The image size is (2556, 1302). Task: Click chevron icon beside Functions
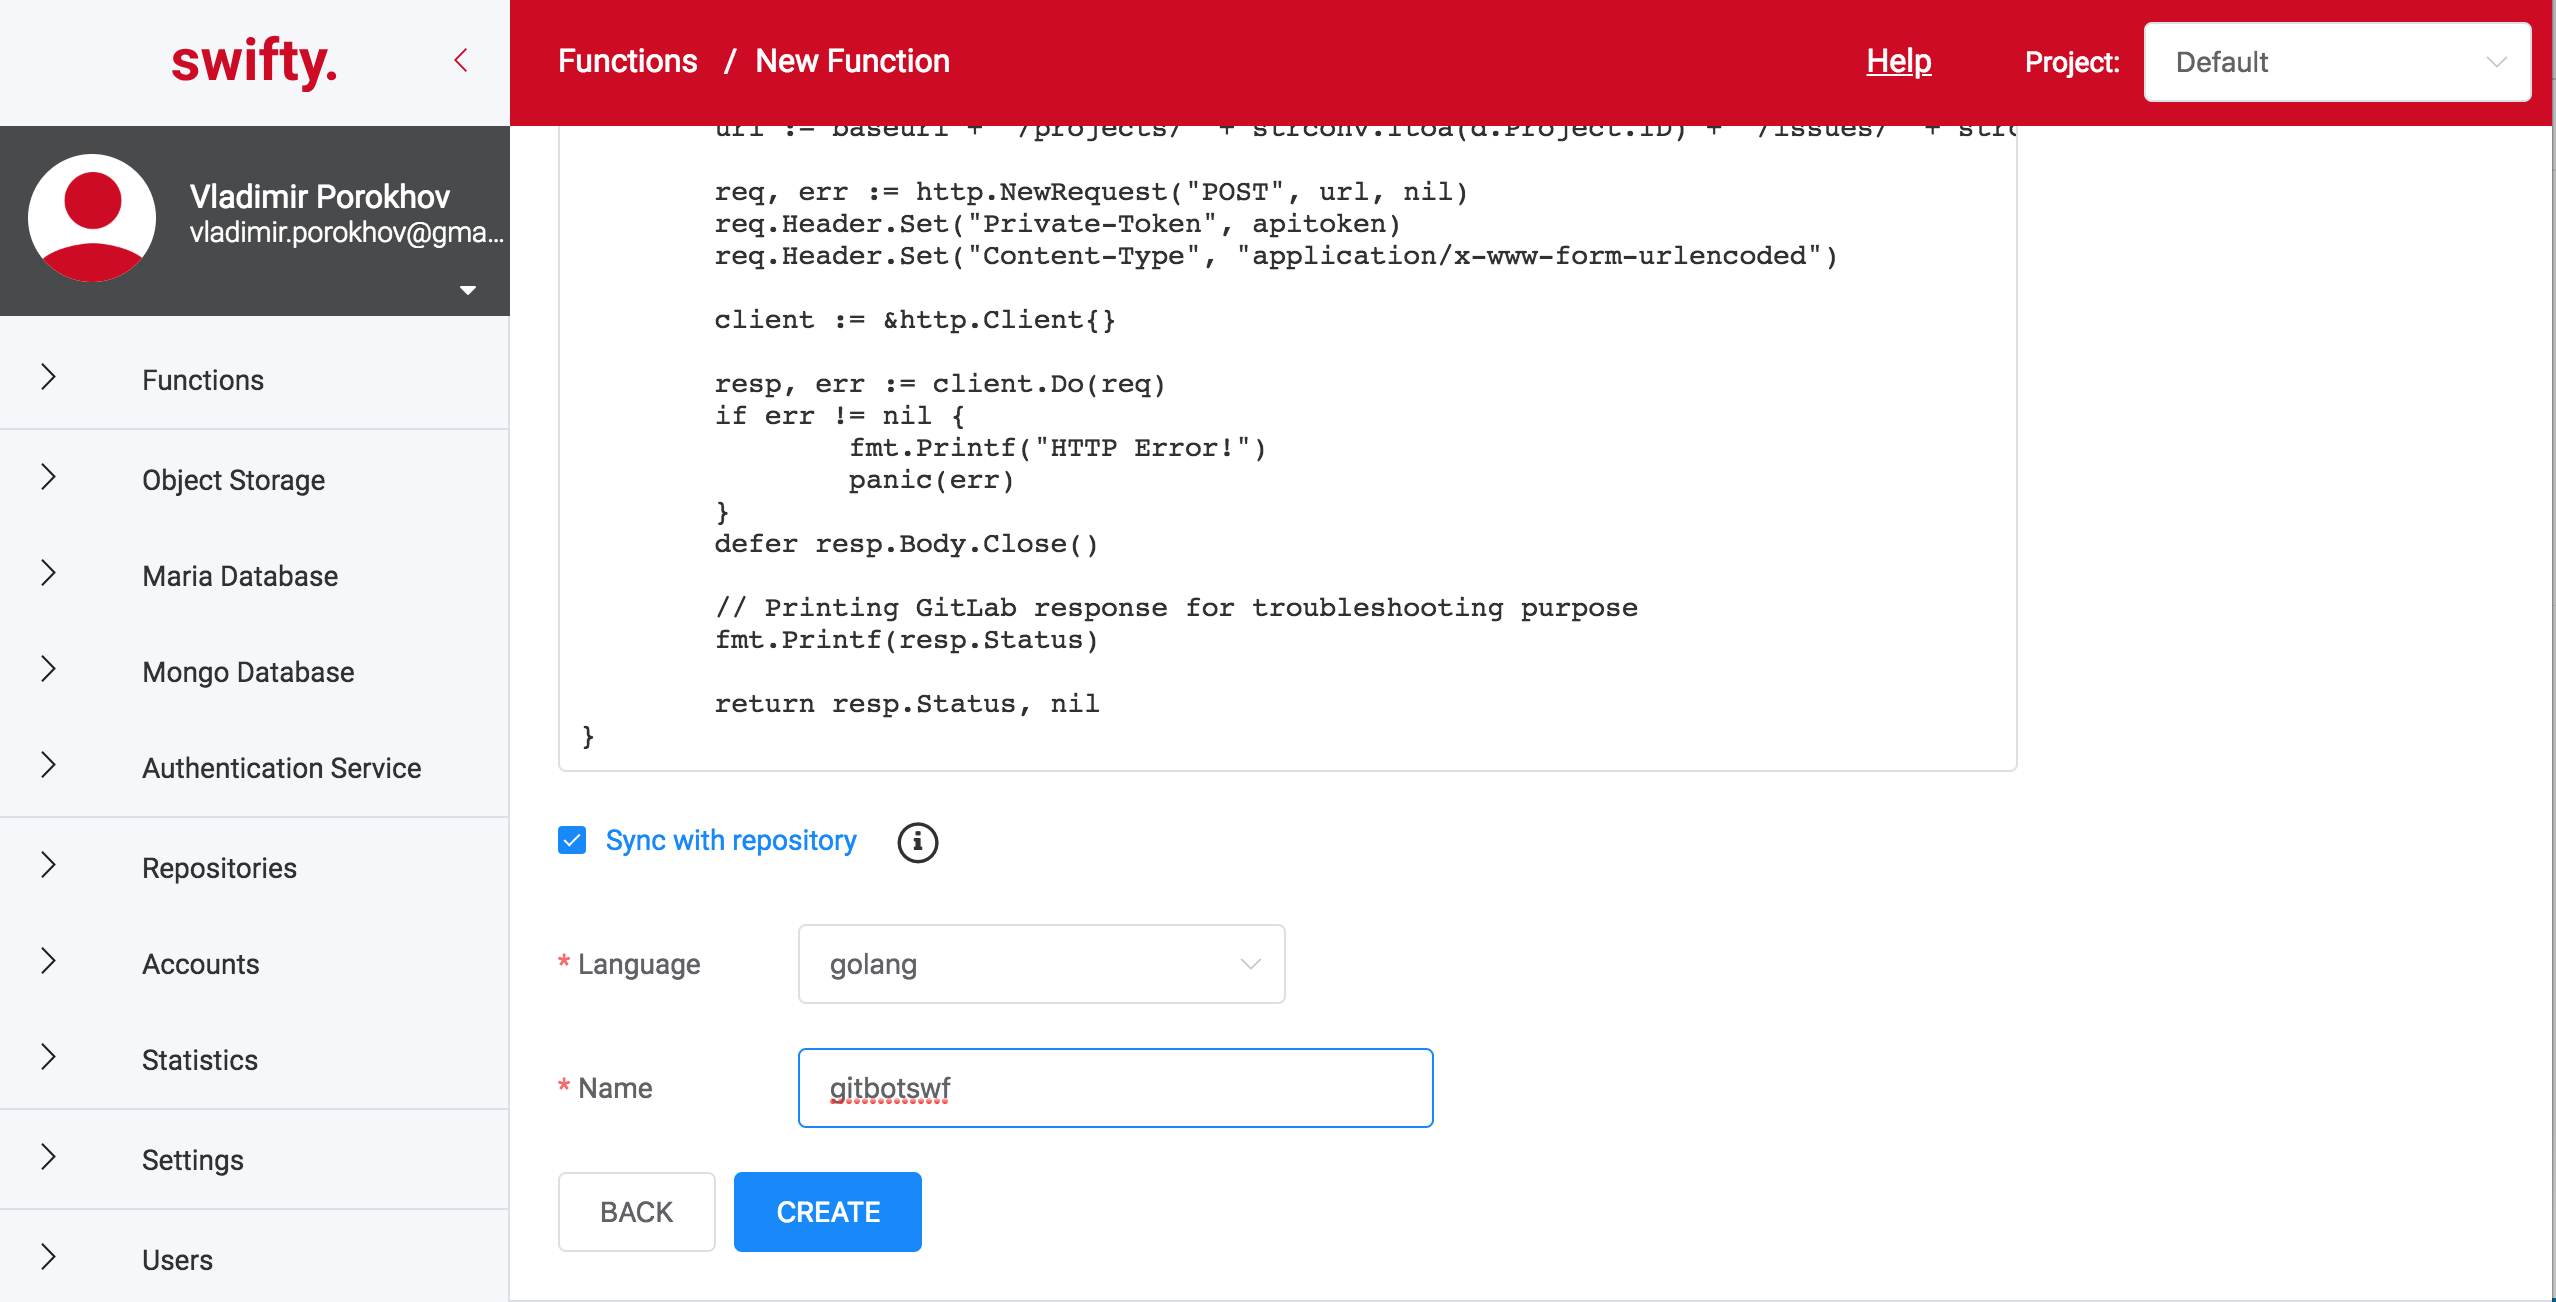48,378
